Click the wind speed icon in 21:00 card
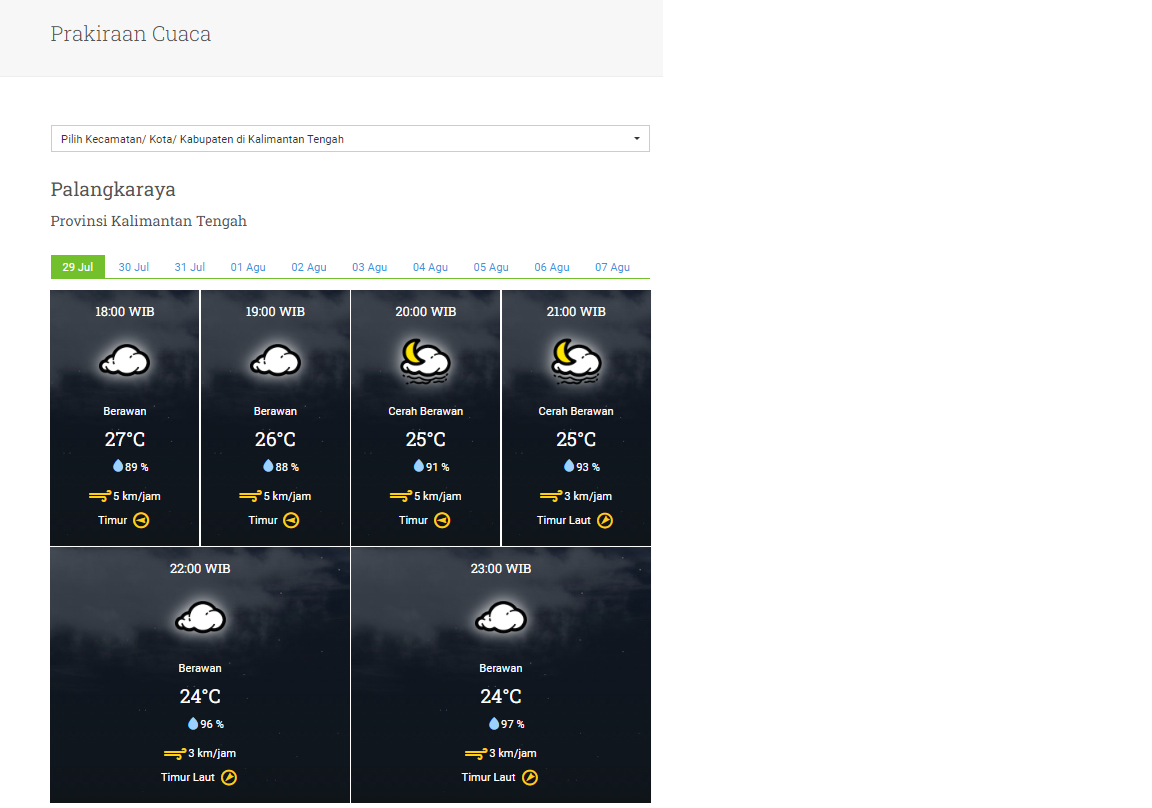The width and height of the screenshot is (1152, 808). tap(551, 496)
